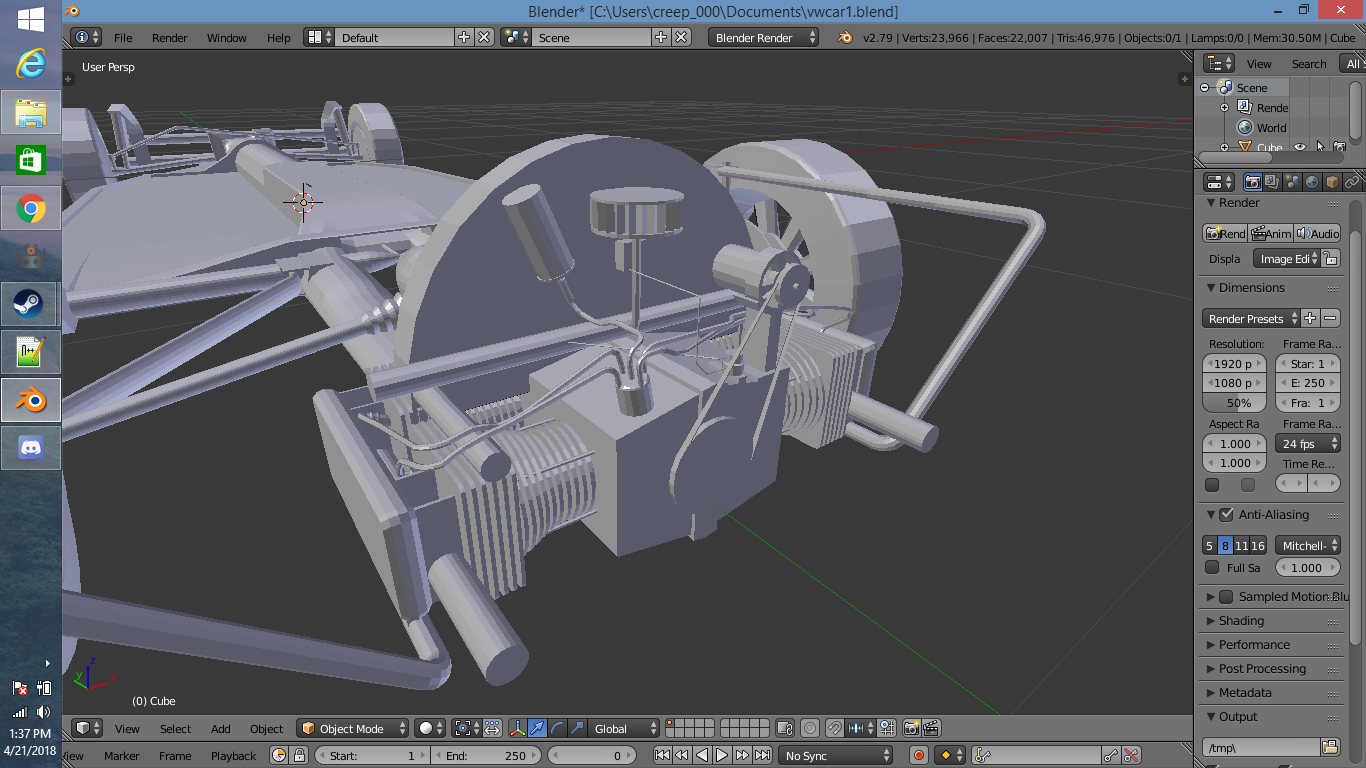The height and width of the screenshot is (768, 1366).
Task: Select the translate manipulator arrow icon
Action: tap(538, 728)
